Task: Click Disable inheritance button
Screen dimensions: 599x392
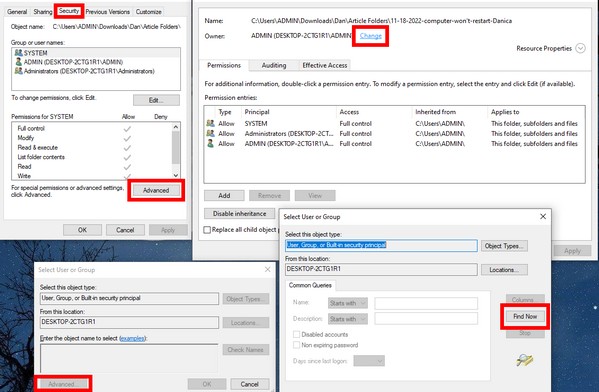Action: coord(240,214)
